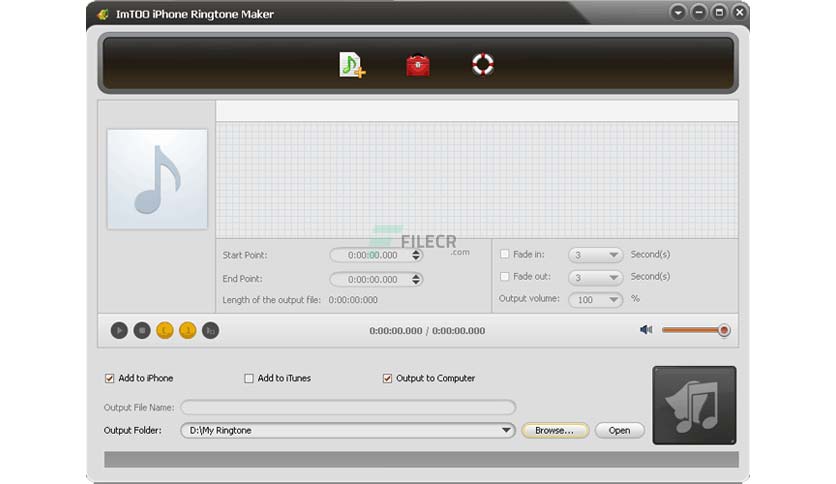Toggle the Add to iPhone checkbox

click(109, 378)
